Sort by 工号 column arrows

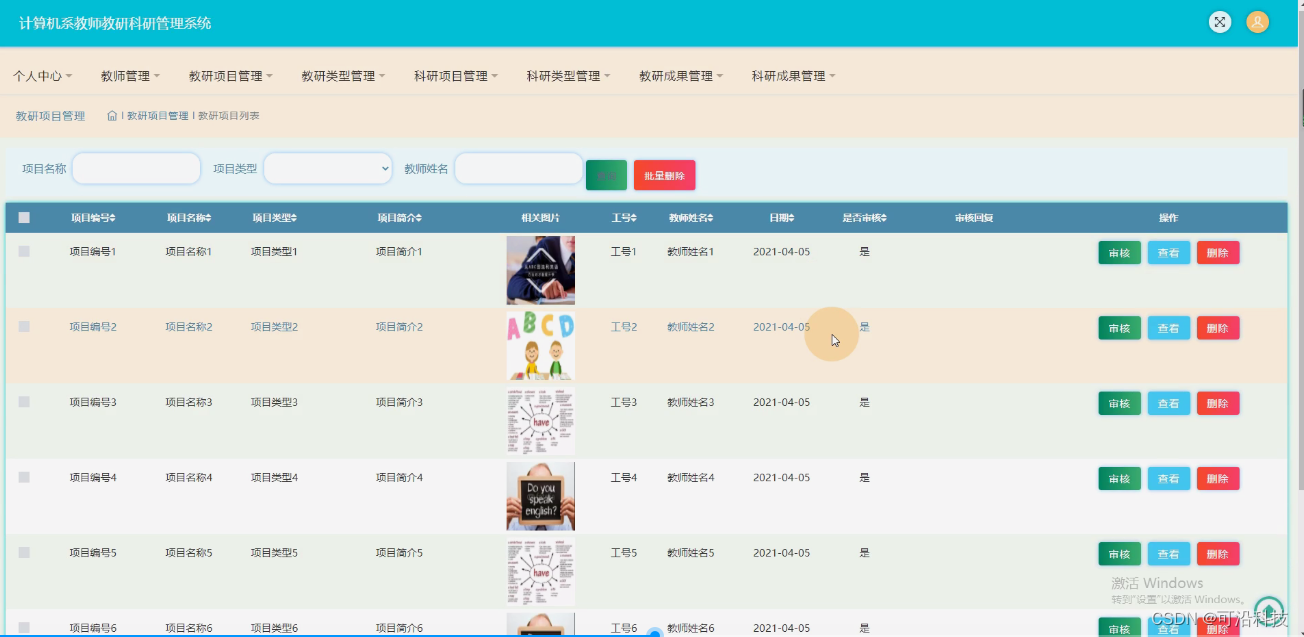[633, 218]
